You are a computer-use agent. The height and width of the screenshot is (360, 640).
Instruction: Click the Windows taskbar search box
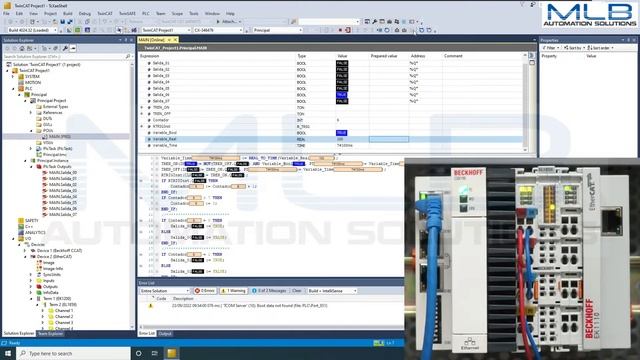coord(73,353)
